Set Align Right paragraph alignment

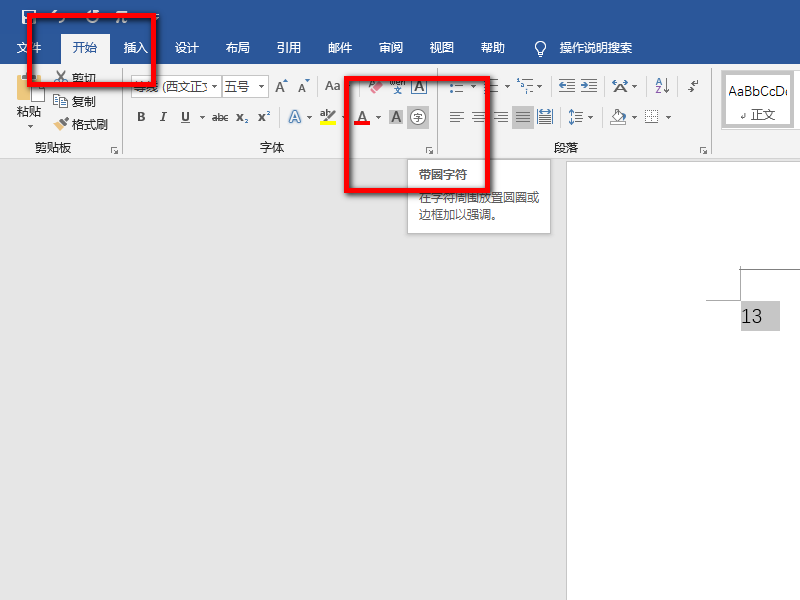tap(501, 117)
